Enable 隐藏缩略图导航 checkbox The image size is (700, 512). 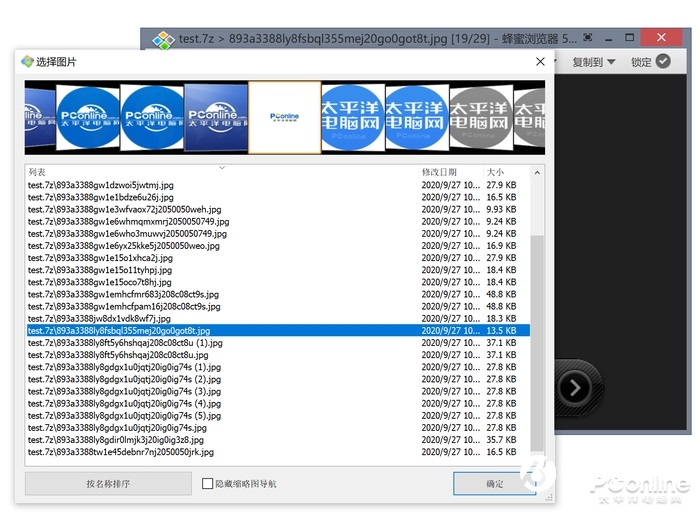click(x=207, y=483)
